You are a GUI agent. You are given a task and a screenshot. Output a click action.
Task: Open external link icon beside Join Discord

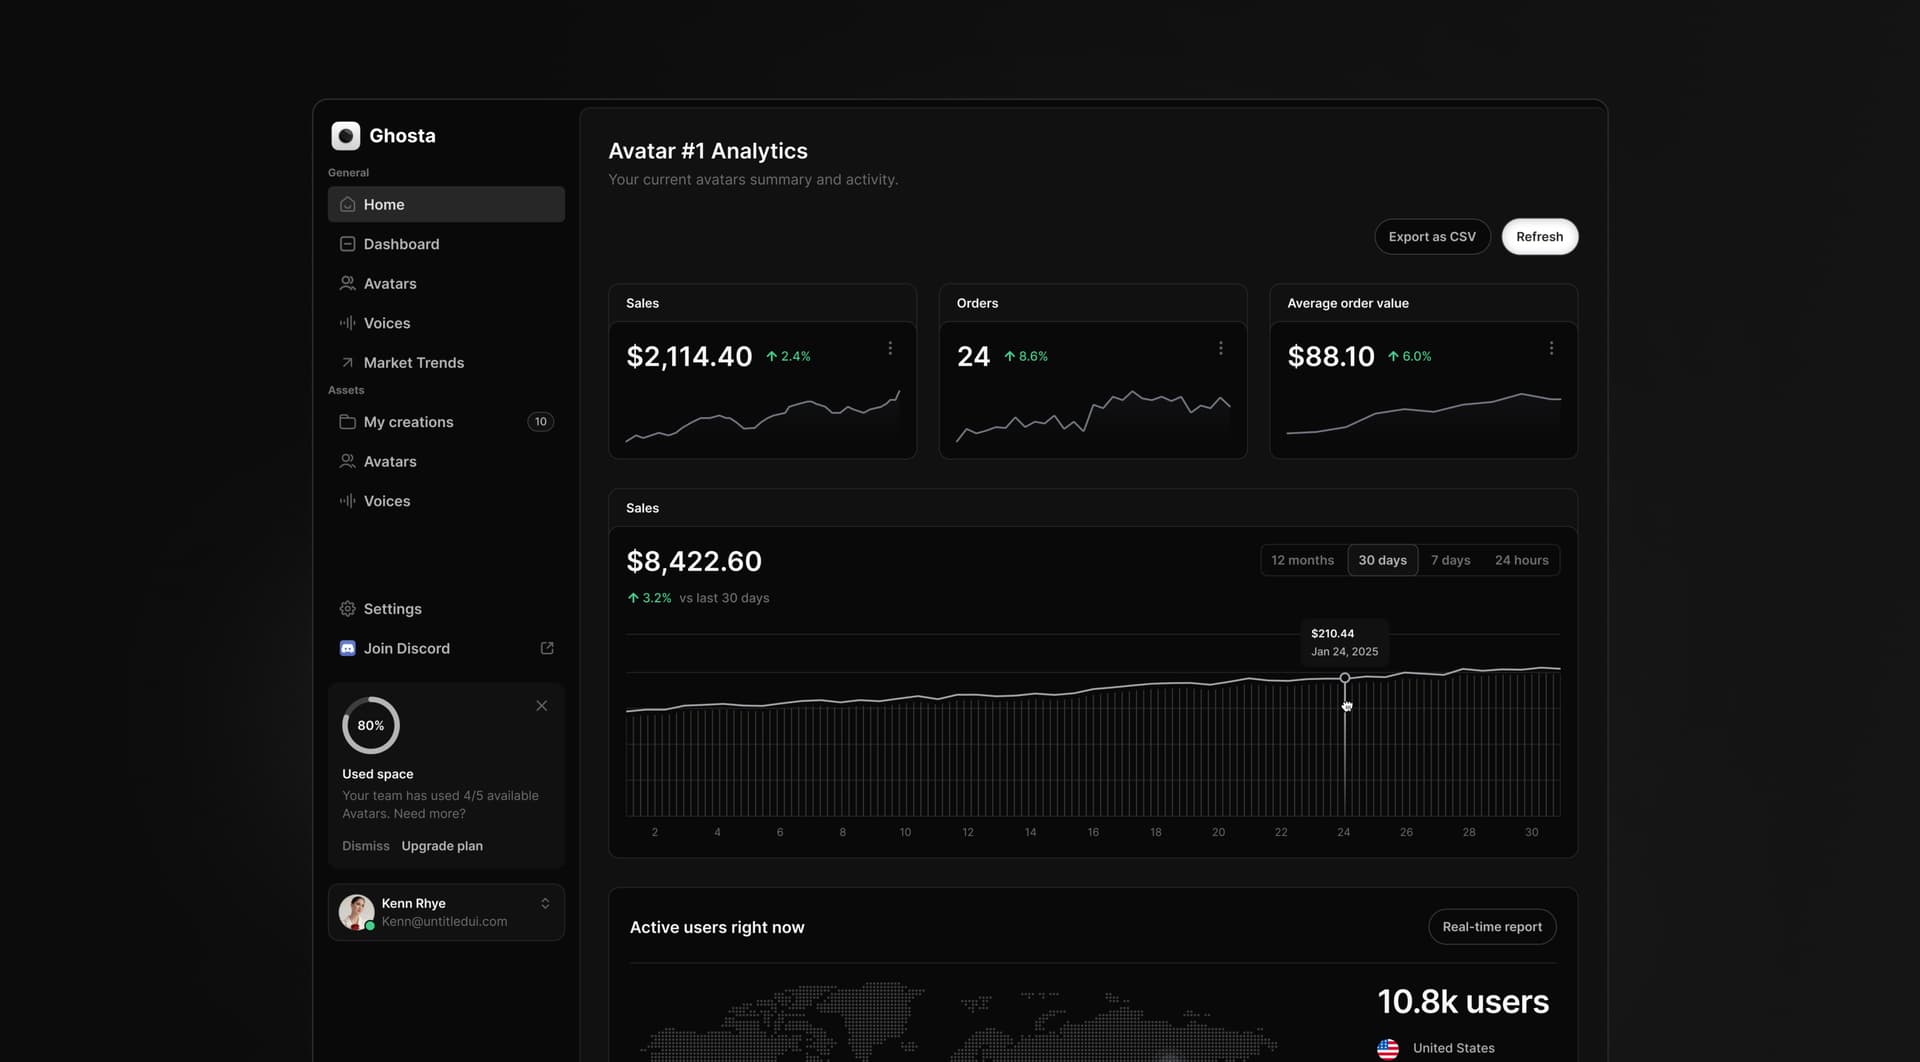pos(547,648)
